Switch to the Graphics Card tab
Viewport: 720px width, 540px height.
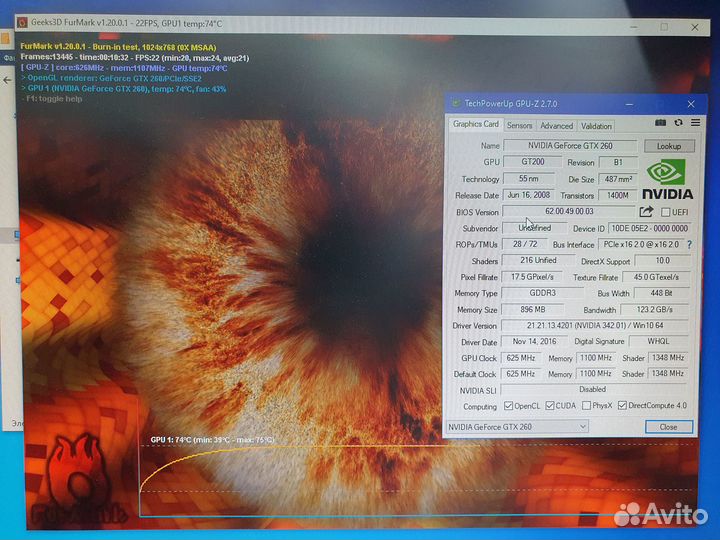[475, 124]
